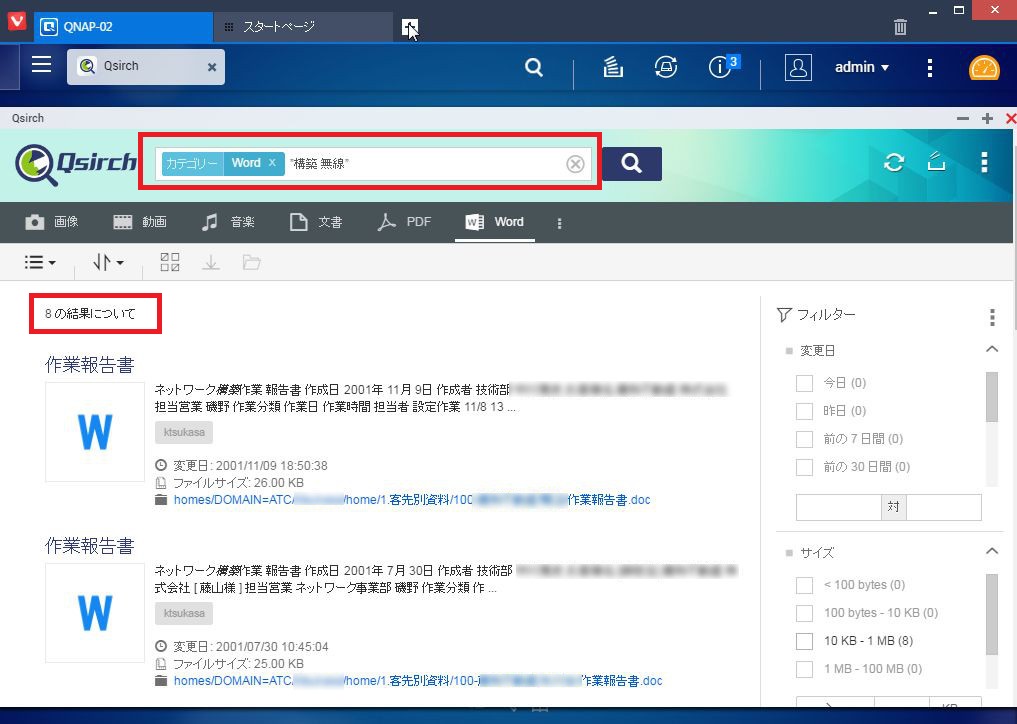Check the 100 bytes - 10 KB filter
Screen dimensions: 1017x724
804,612
